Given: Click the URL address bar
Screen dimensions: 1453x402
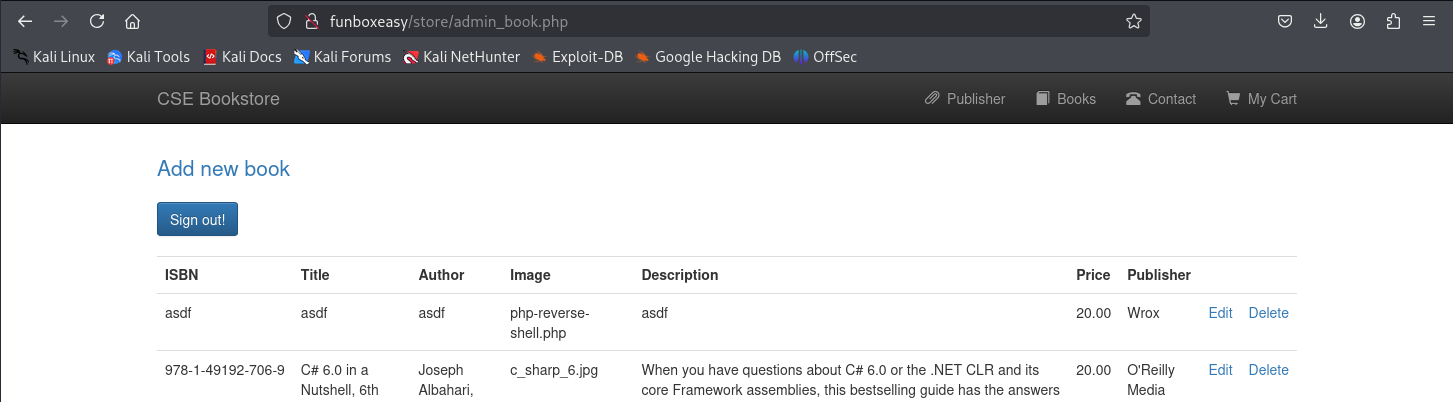Looking at the screenshot, I should 700,21.
